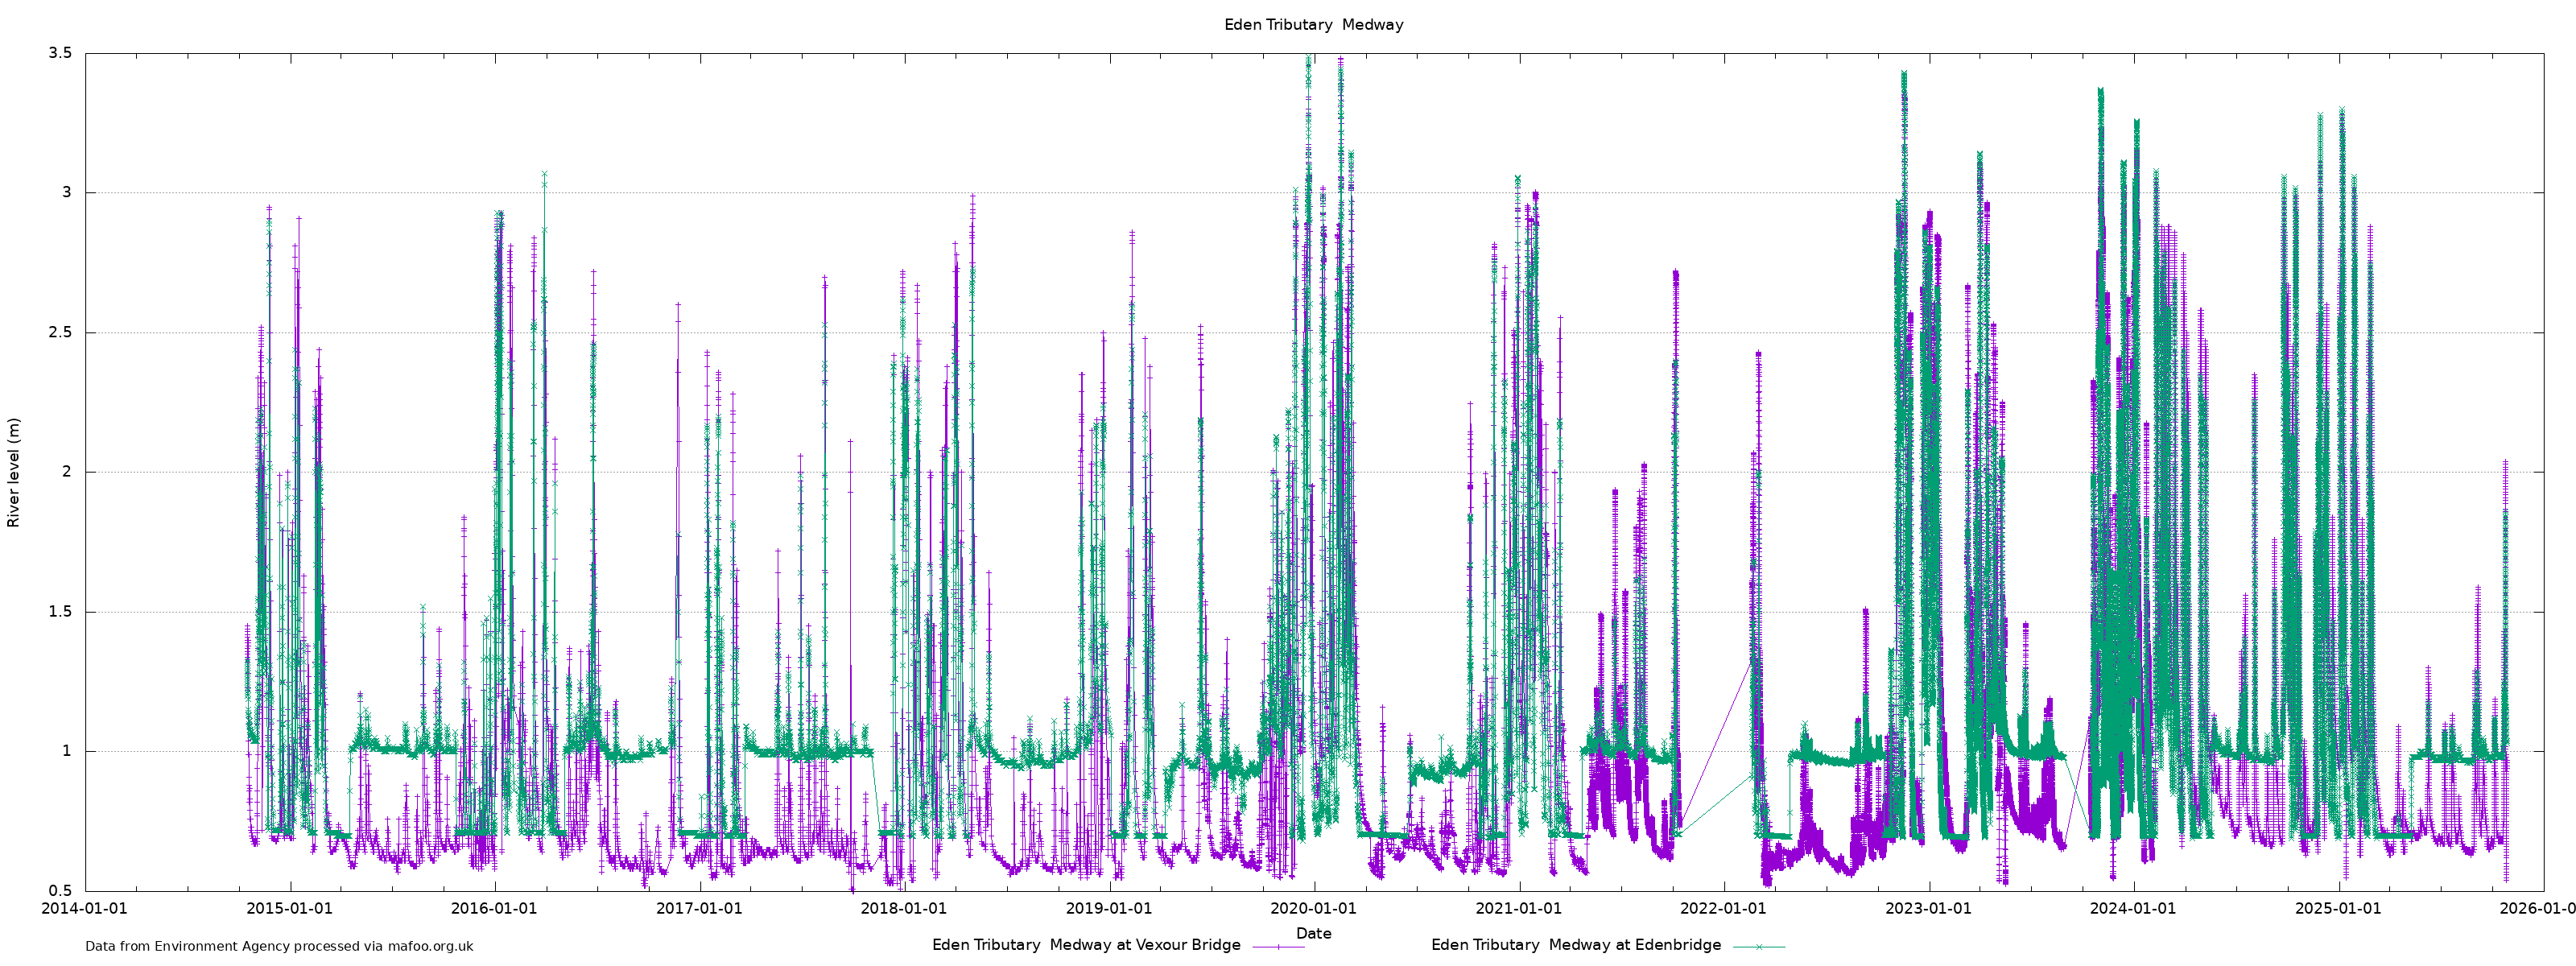Click the River level (m) axis label
The image size is (2576, 966).
tap(14, 473)
